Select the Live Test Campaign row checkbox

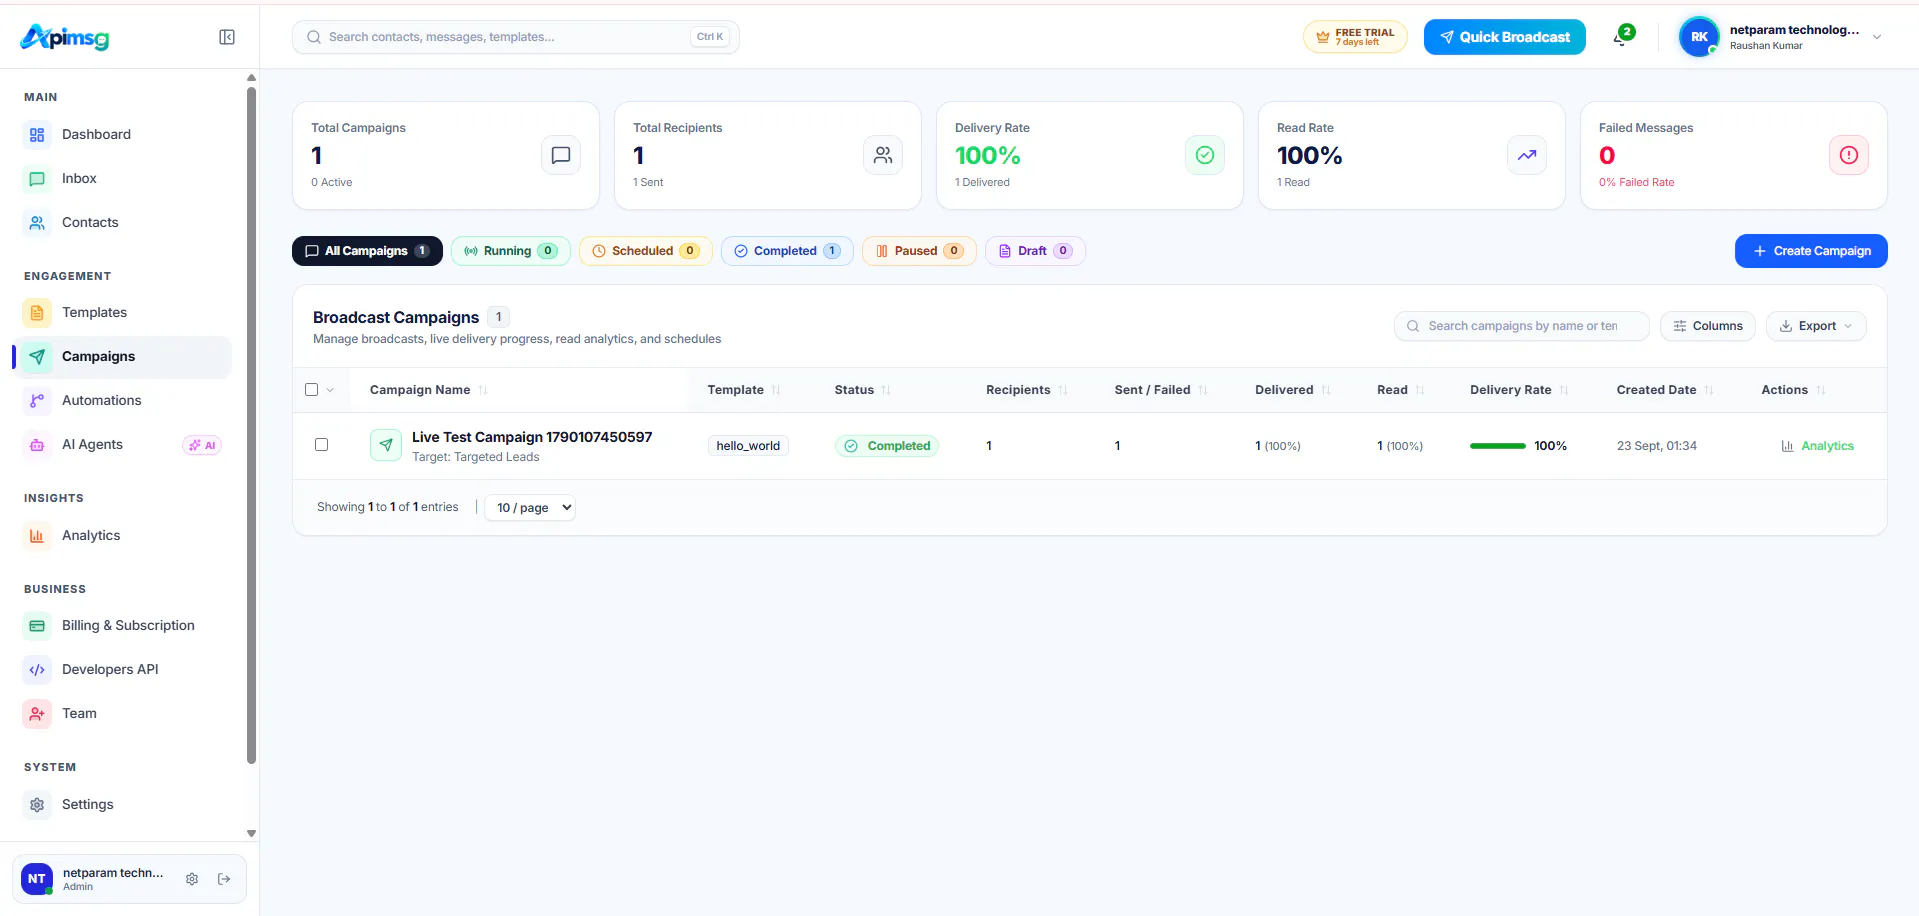[322, 445]
